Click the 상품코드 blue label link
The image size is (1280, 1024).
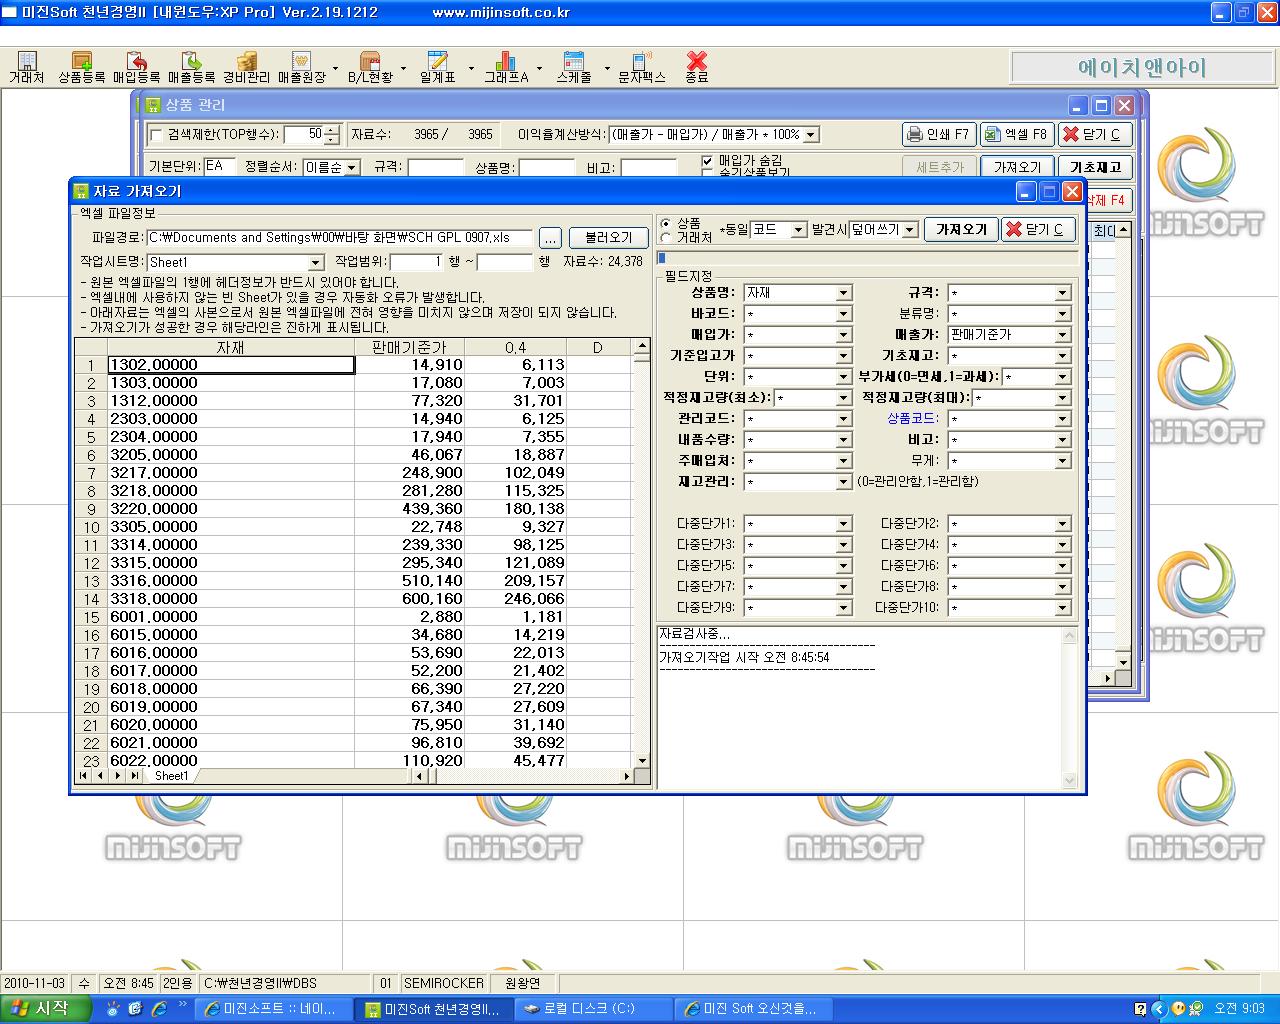point(913,418)
